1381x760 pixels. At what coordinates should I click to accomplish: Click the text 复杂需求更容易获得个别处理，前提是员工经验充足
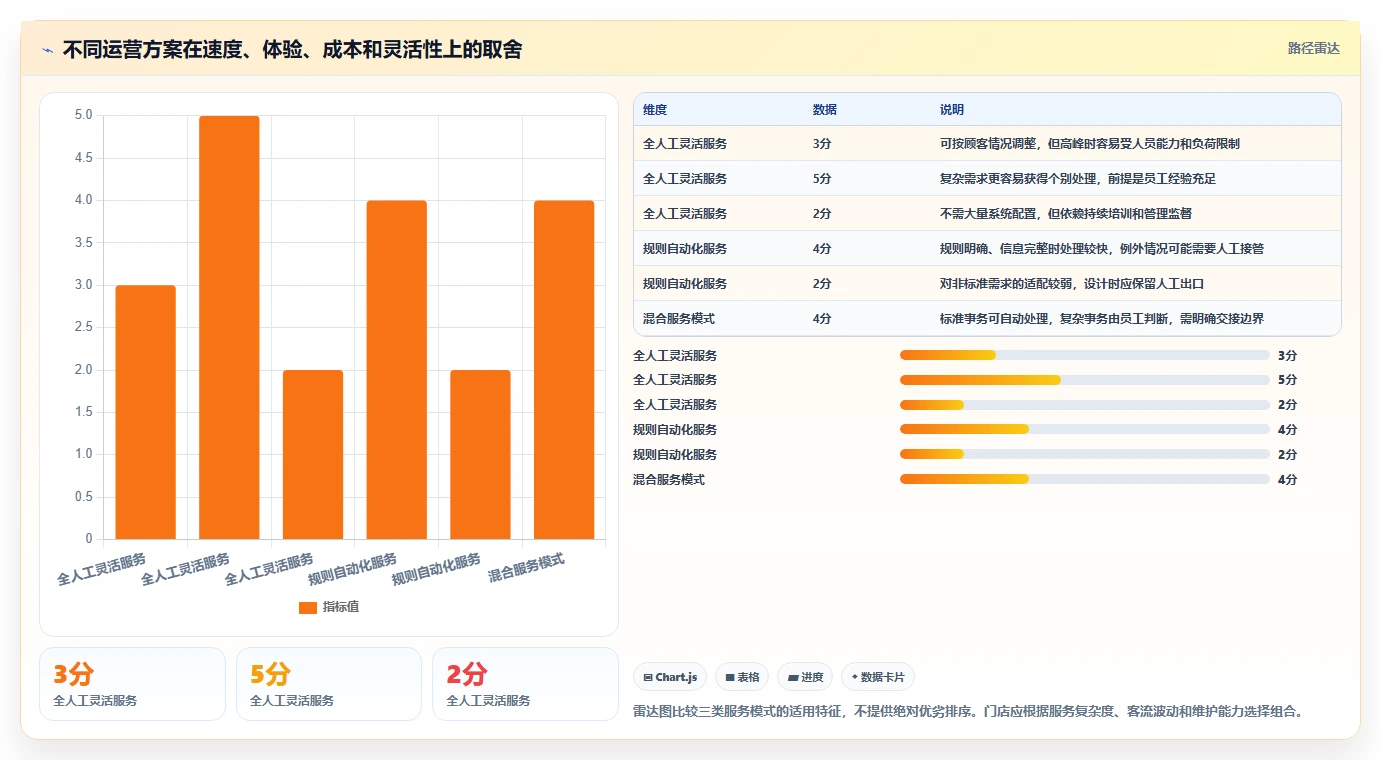coord(1078,179)
